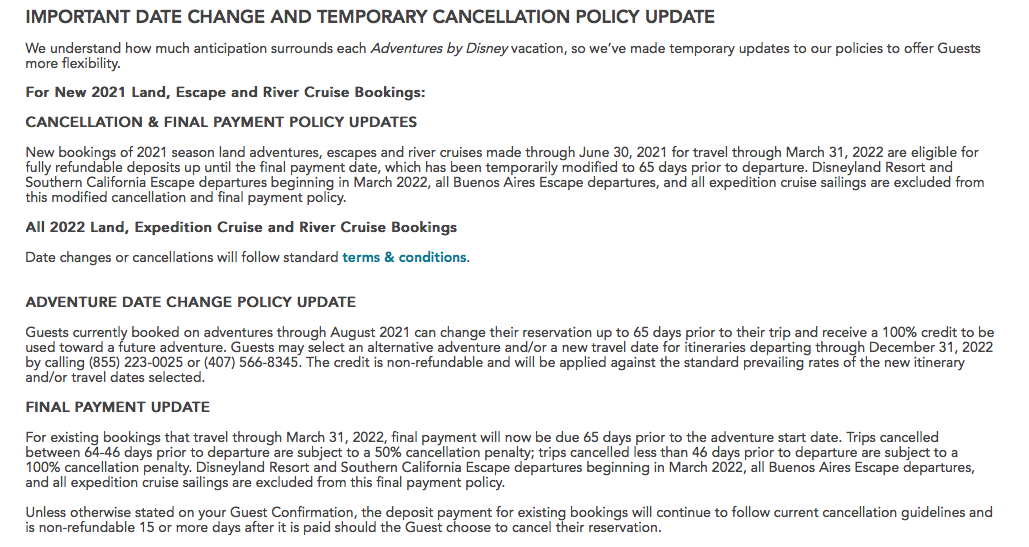Image resolution: width=1029 pixels, height=547 pixels.
Task: Click the 'All 2022 Land, Expedition Cruise' heading
Action: [x=241, y=227]
